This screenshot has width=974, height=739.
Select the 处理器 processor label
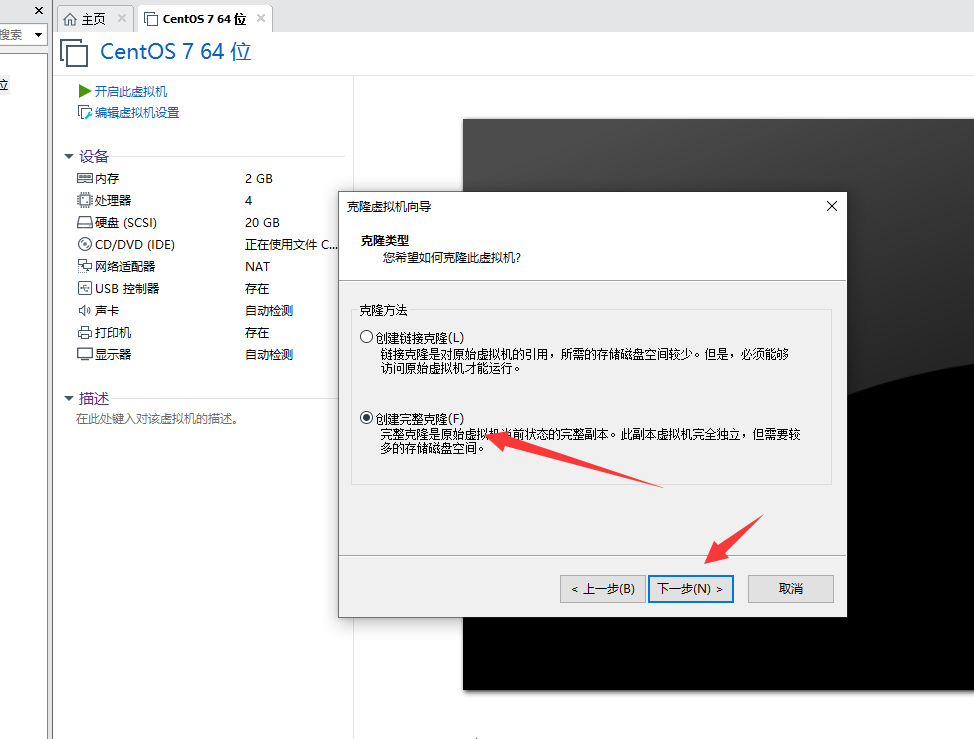pyautogui.click(x=113, y=200)
